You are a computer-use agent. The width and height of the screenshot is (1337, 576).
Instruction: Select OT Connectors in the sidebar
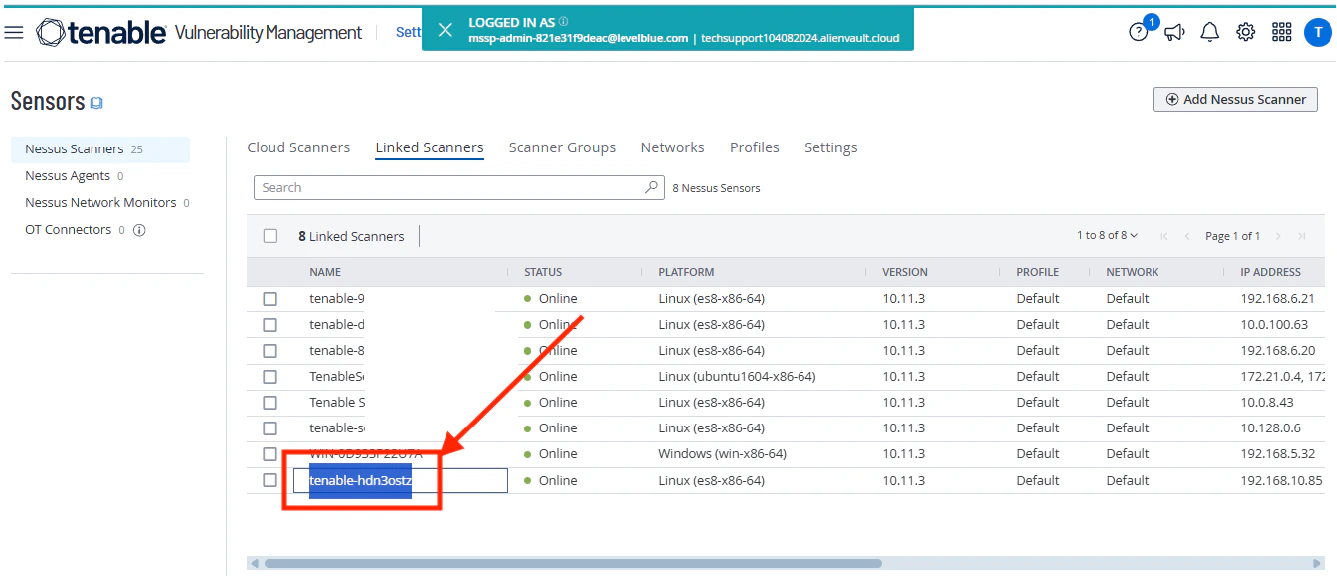point(68,230)
